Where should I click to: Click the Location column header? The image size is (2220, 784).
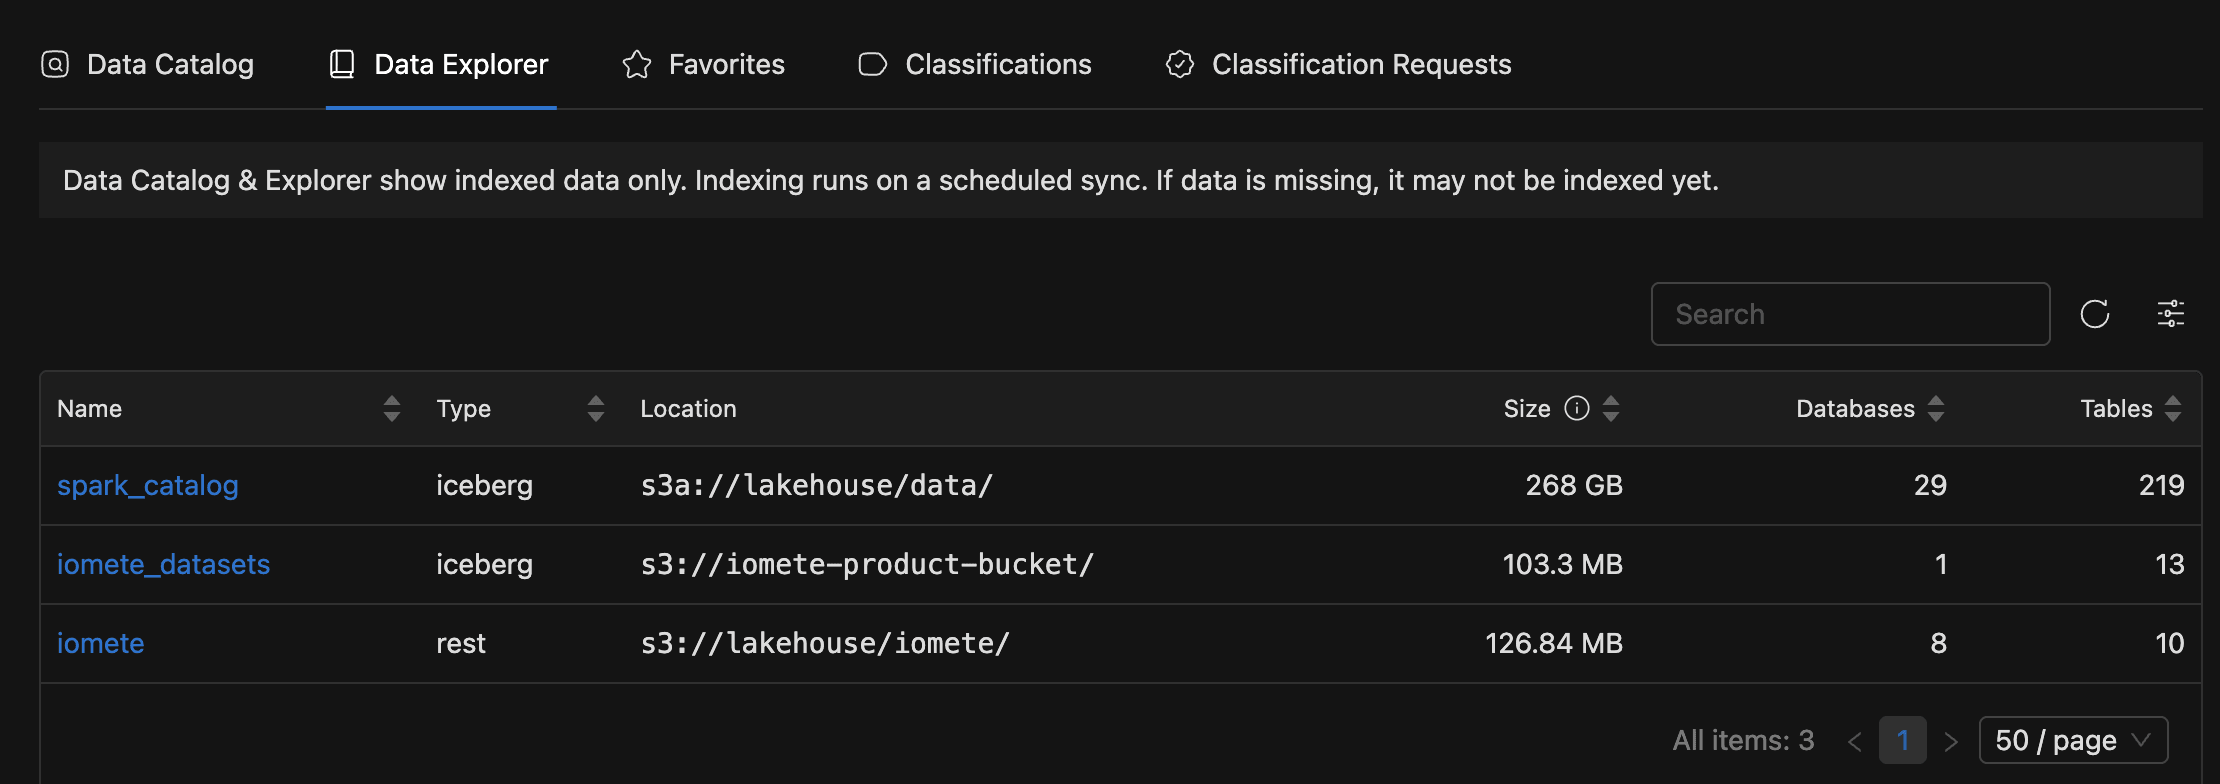[x=688, y=408]
